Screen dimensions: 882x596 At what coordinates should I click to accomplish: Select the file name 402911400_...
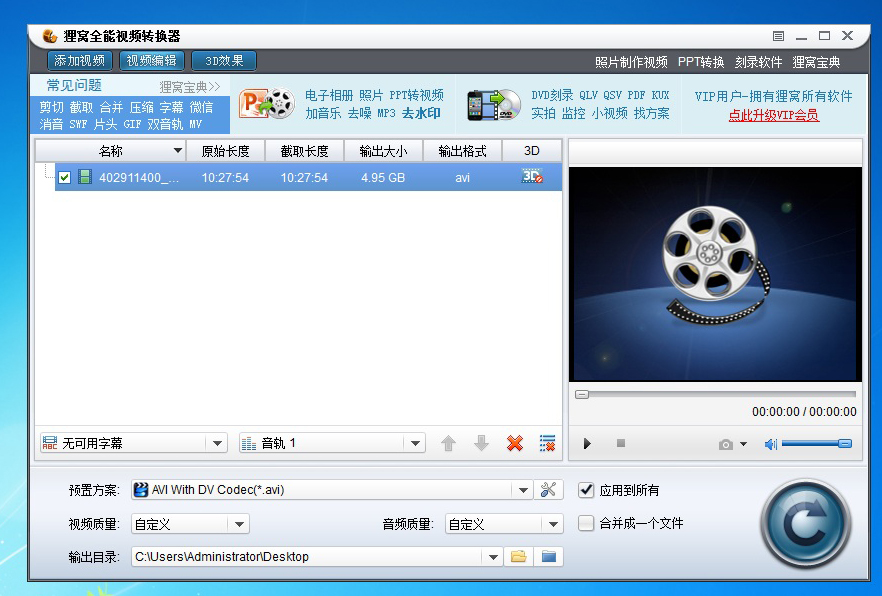pos(140,178)
